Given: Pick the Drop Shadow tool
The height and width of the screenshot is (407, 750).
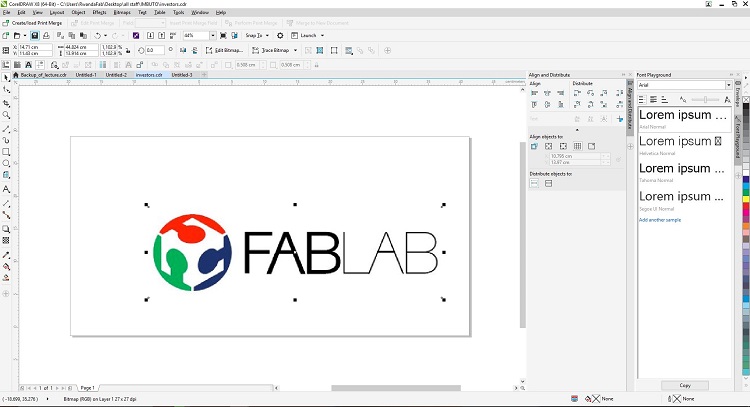Looking at the screenshot, I should (6, 229).
